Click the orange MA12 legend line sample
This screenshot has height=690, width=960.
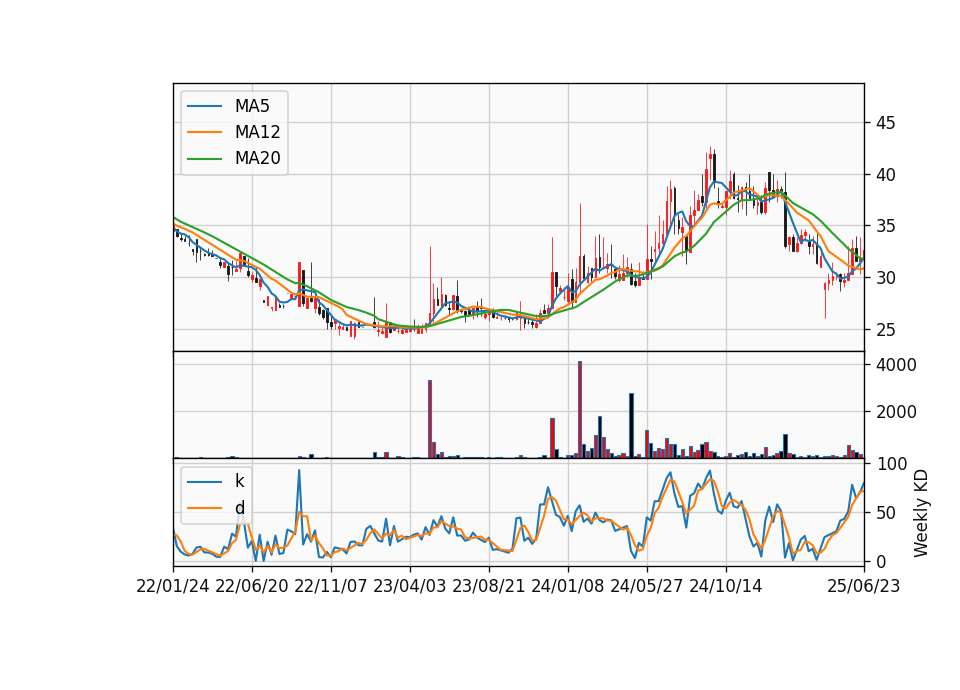click(x=204, y=132)
